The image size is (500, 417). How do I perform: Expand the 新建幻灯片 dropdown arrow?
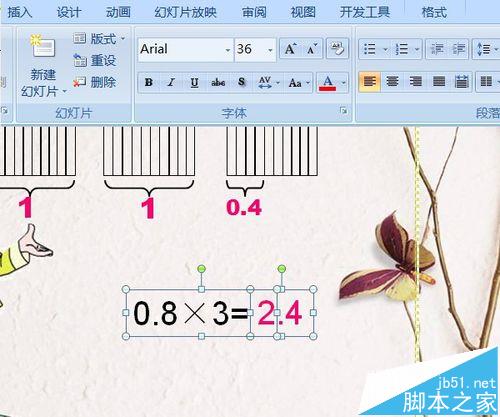click(64, 91)
